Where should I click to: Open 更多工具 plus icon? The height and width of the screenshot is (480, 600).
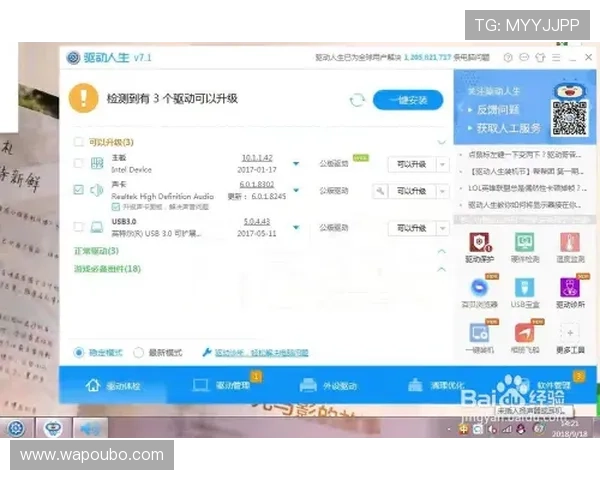pos(570,333)
